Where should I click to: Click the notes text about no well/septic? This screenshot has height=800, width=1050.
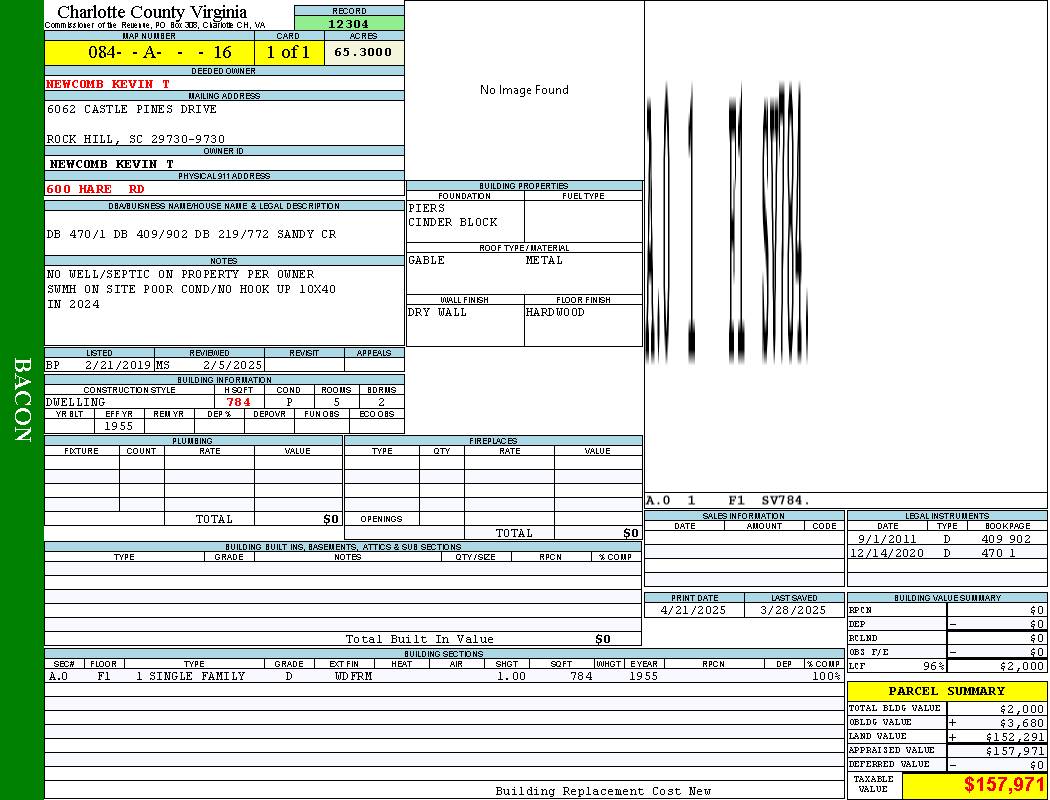coord(180,274)
